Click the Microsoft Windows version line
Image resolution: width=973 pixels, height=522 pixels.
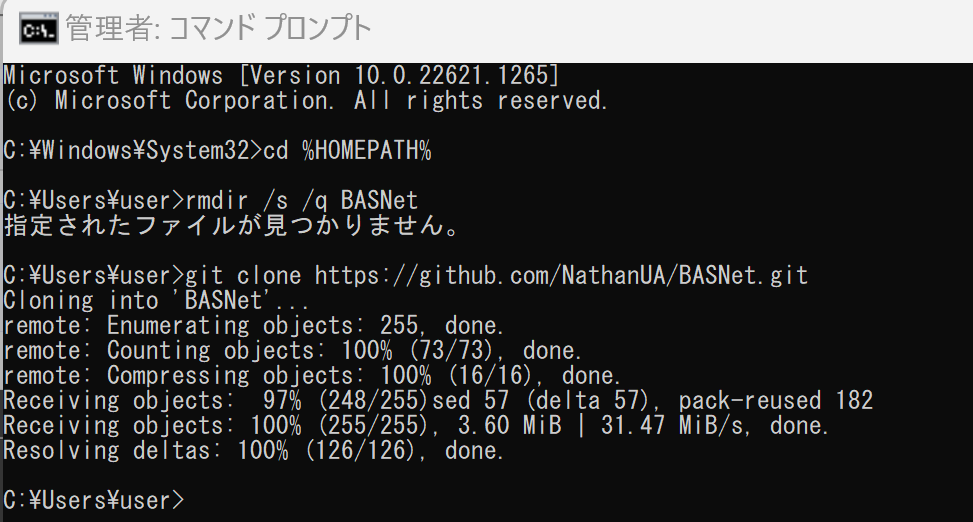(281, 76)
